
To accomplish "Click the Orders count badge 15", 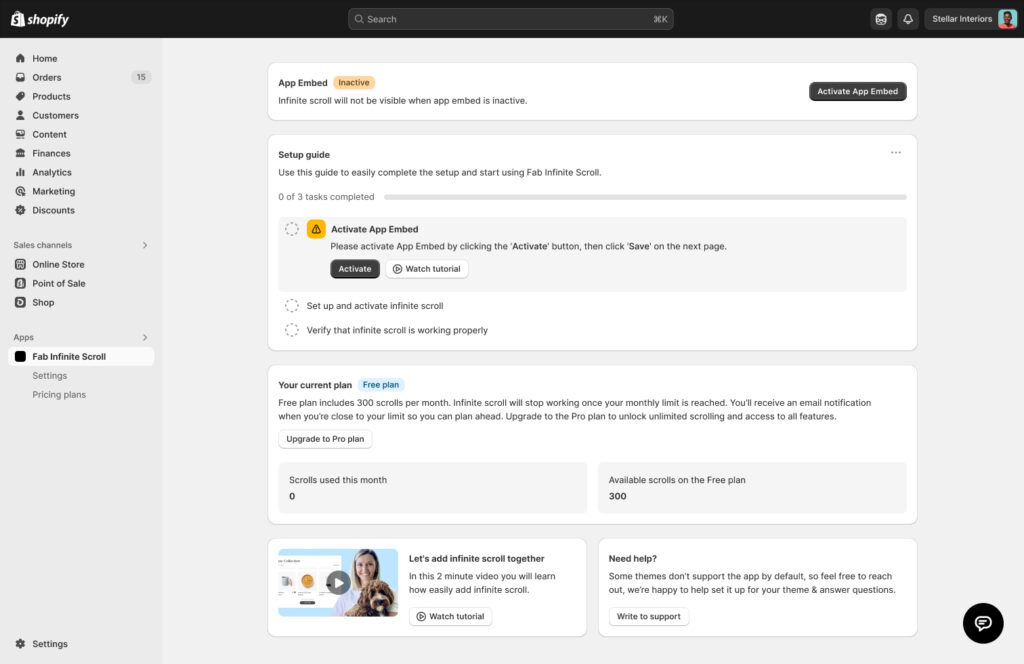I will pyautogui.click(x=141, y=77).
